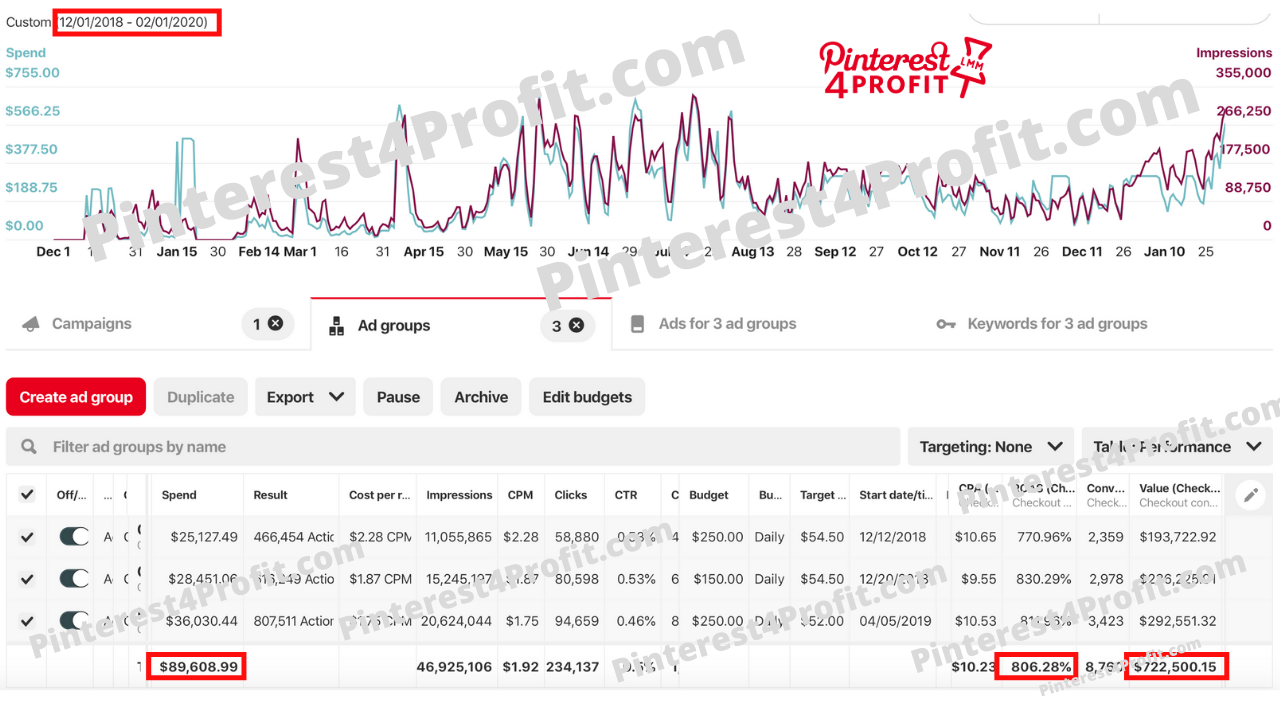Sort by the CPM column header

(x=520, y=495)
